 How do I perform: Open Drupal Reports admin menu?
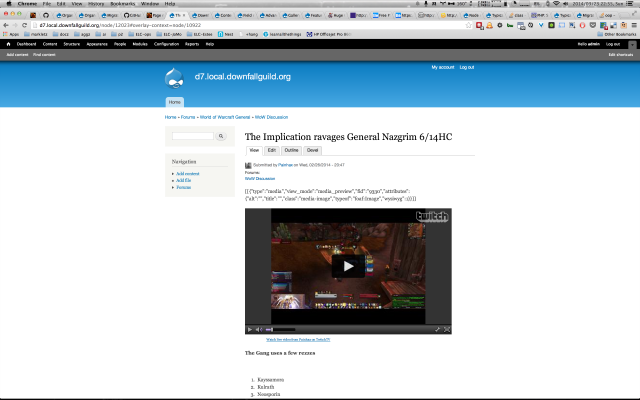[192, 44]
